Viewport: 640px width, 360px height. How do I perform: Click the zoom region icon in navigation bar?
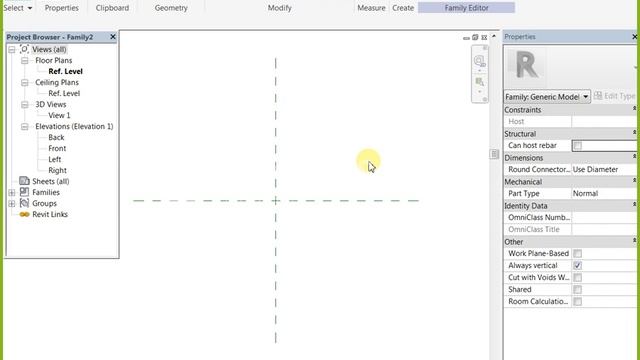(479, 82)
